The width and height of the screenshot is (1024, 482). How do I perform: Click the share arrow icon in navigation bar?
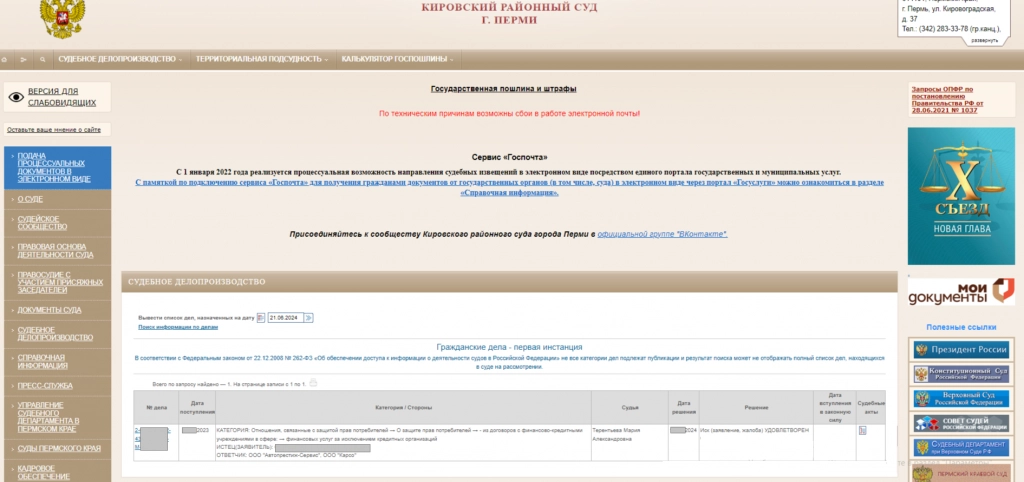point(24,59)
